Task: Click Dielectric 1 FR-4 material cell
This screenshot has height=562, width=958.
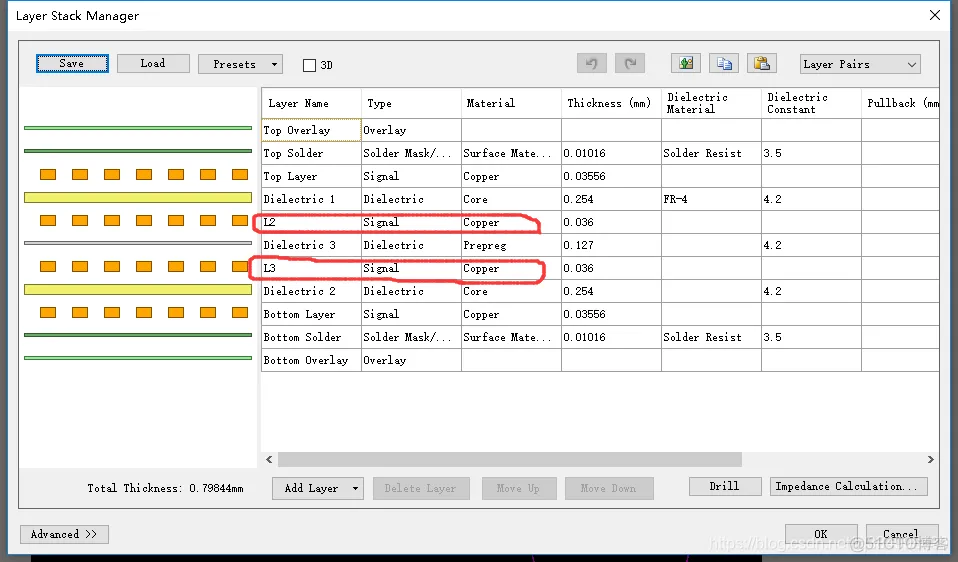Action: click(x=711, y=199)
